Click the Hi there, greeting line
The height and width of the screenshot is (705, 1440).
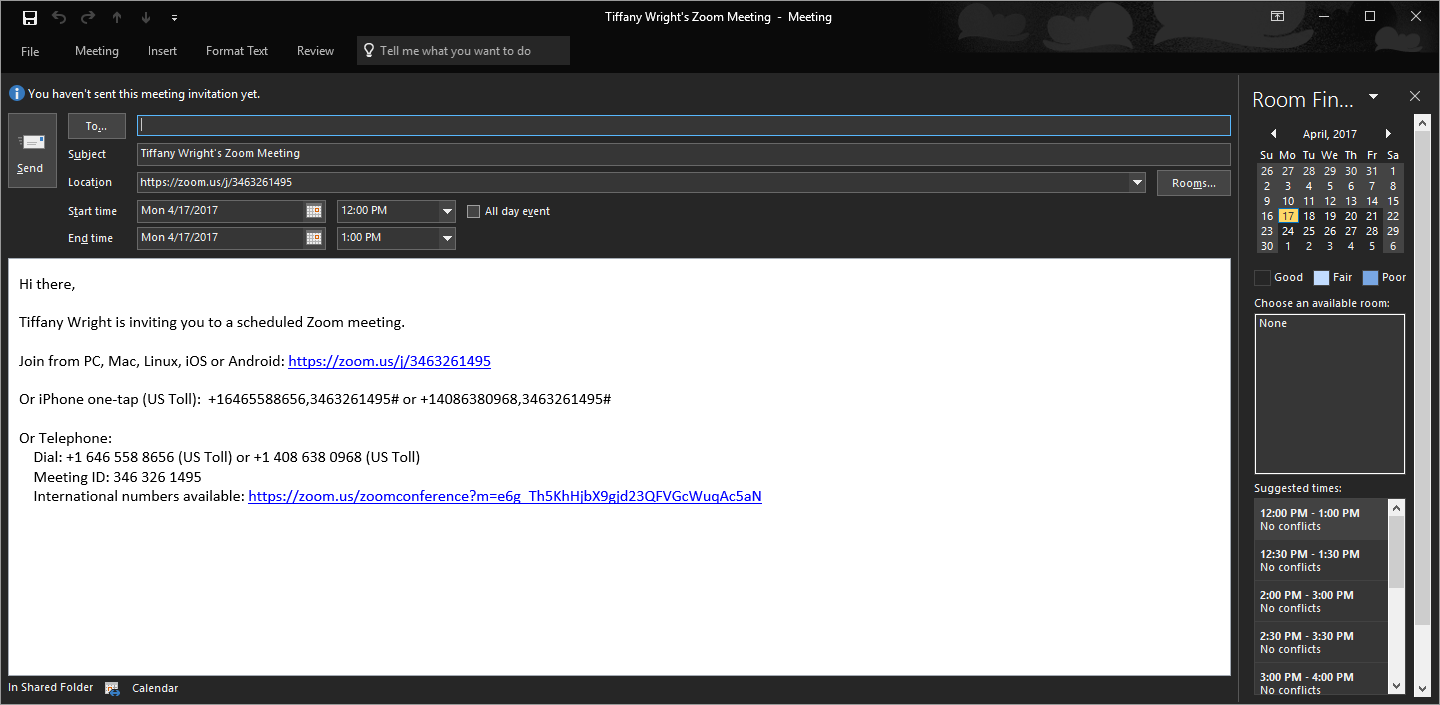(x=47, y=284)
